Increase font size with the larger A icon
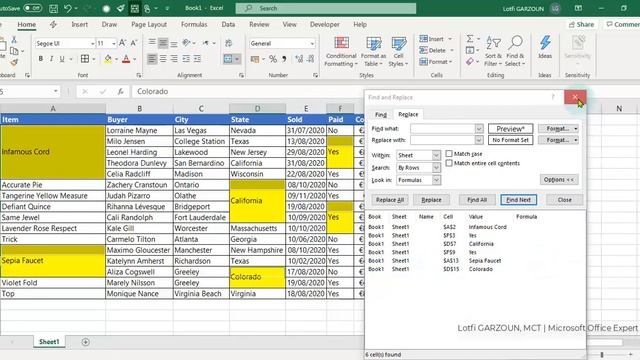 (122, 43)
